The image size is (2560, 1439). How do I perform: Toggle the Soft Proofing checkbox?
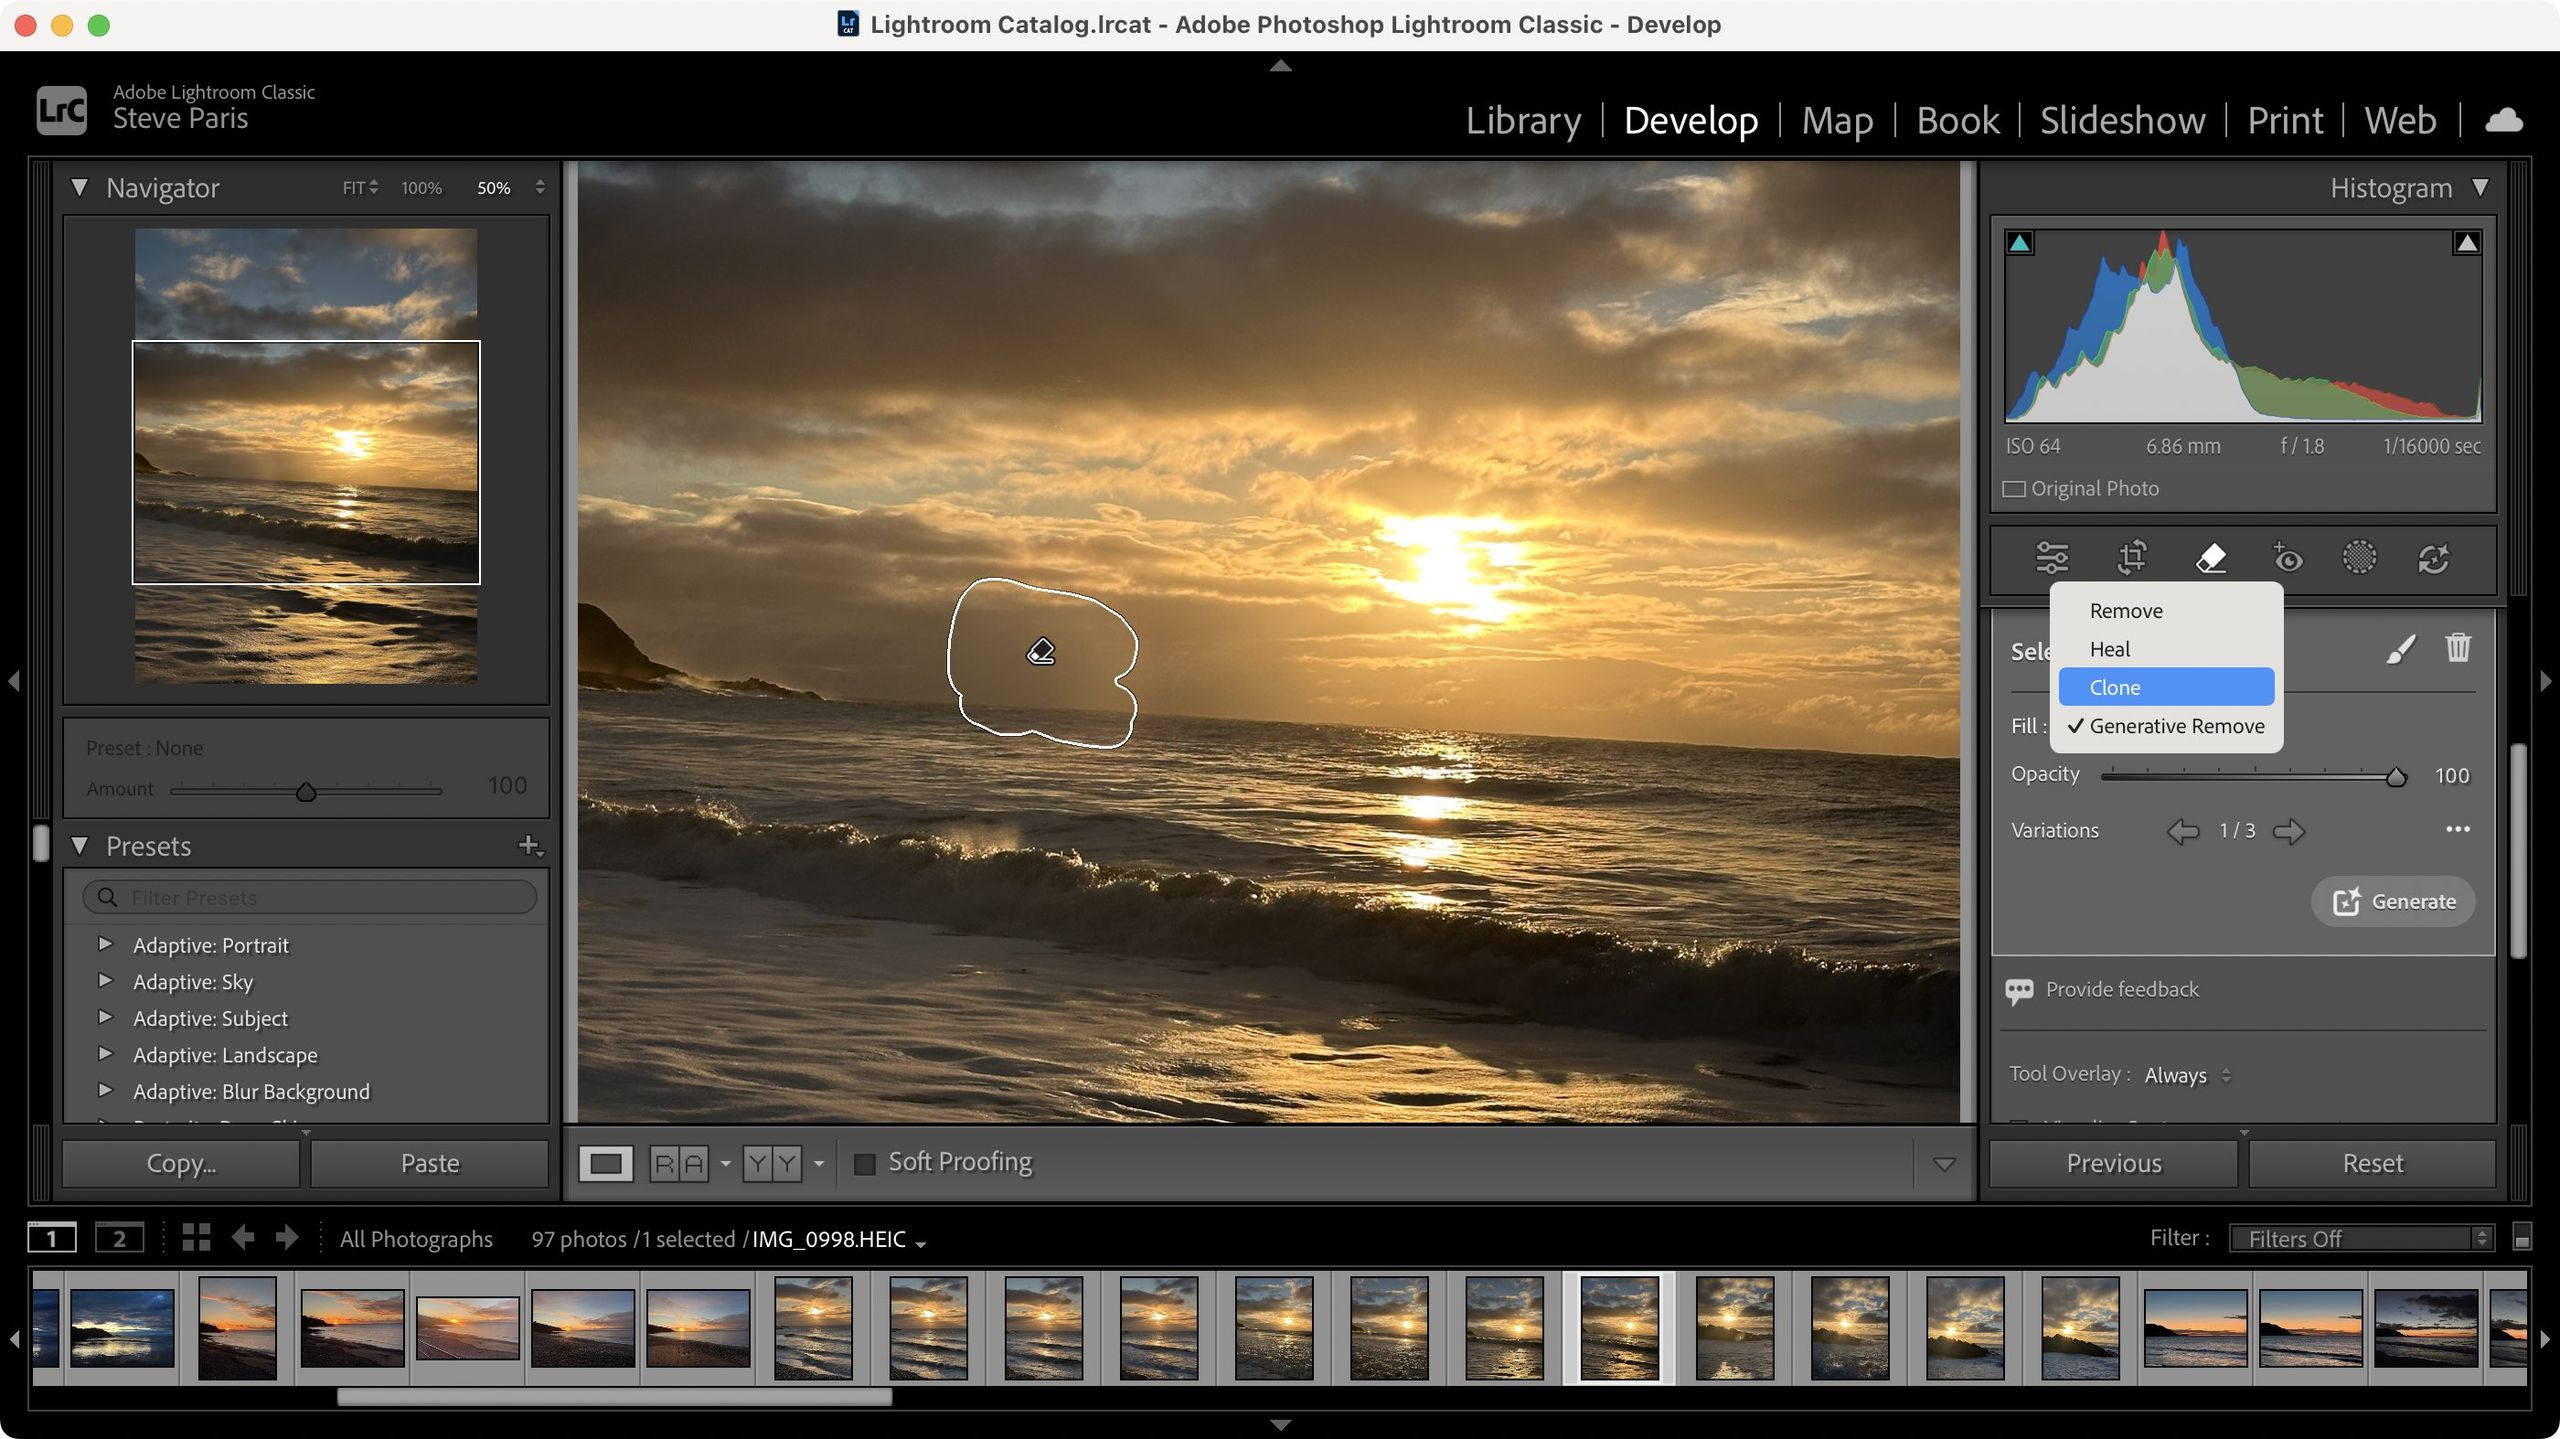(x=863, y=1162)
